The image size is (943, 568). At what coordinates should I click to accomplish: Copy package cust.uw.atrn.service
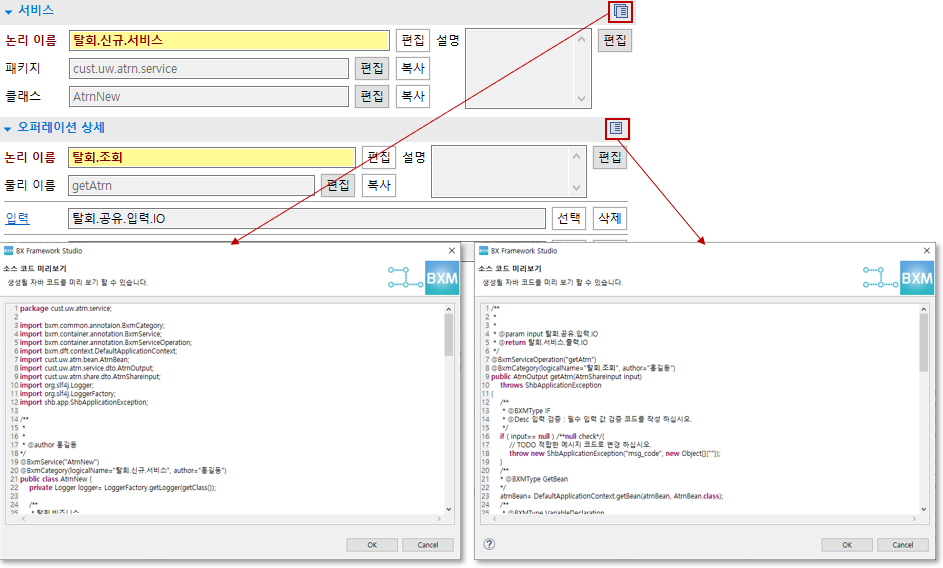coord(413,68)
